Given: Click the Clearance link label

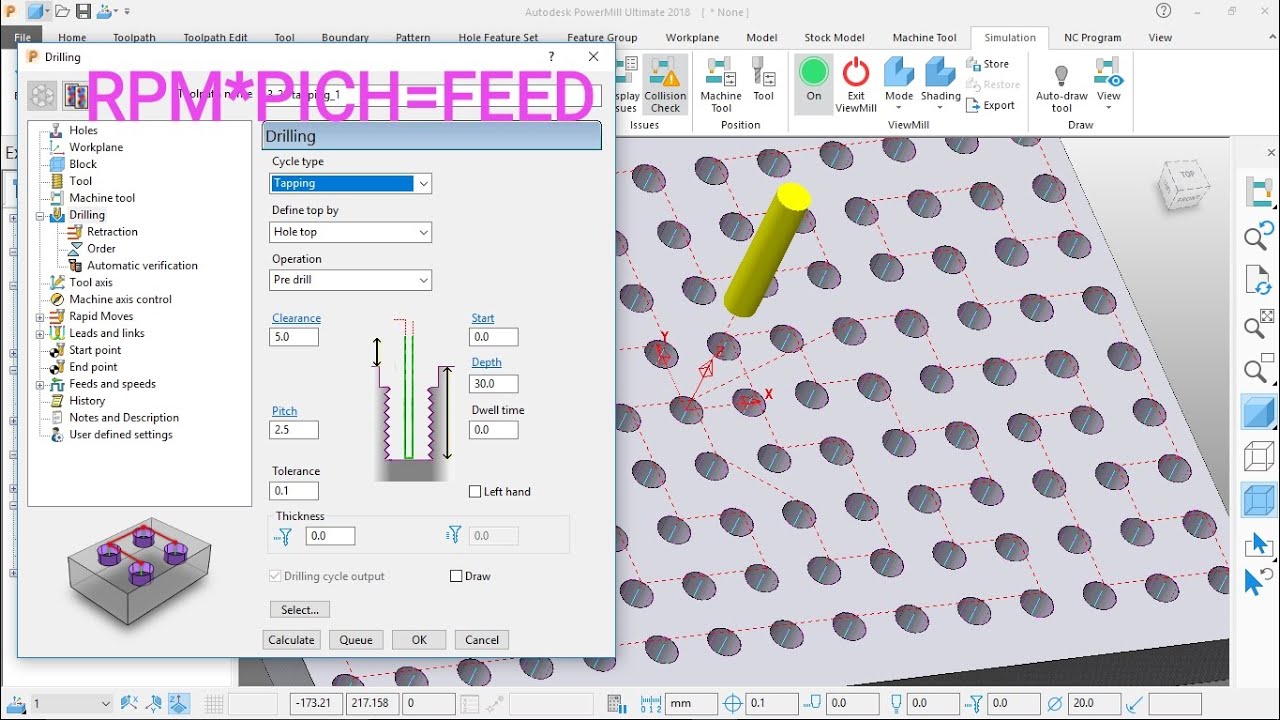Looking at the screenshot, I should [x=296, y=319].
